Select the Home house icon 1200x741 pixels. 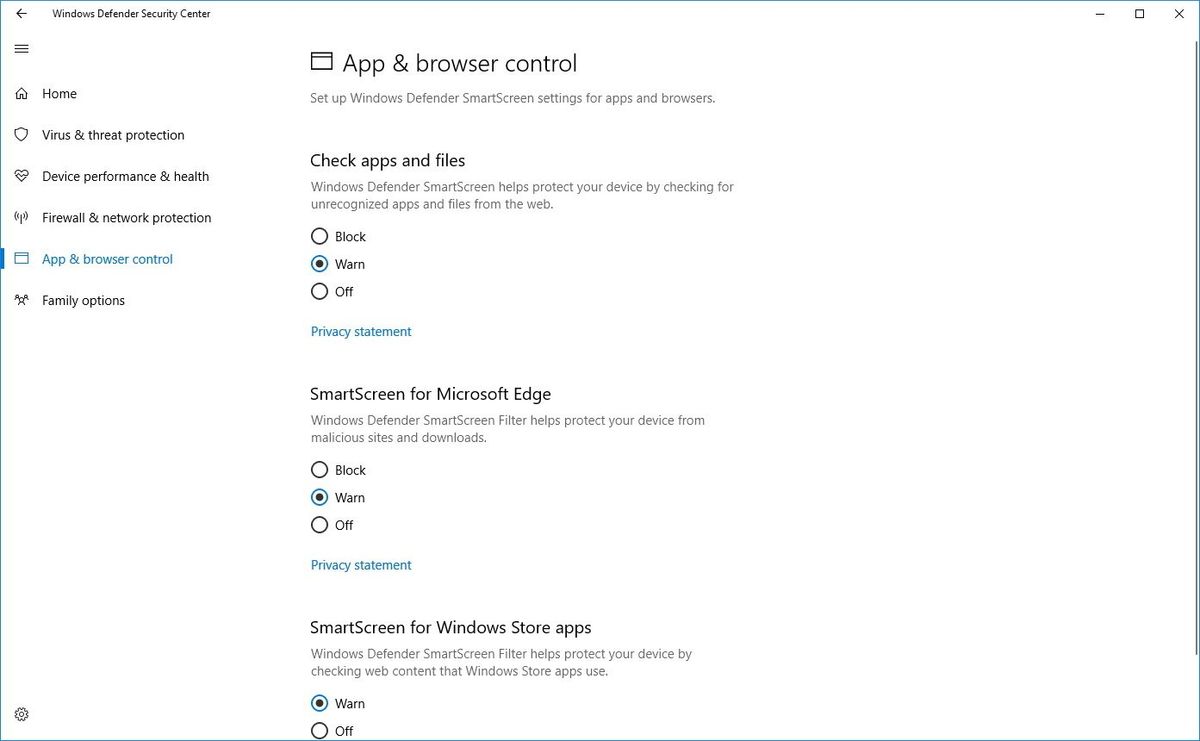(22, 93)
